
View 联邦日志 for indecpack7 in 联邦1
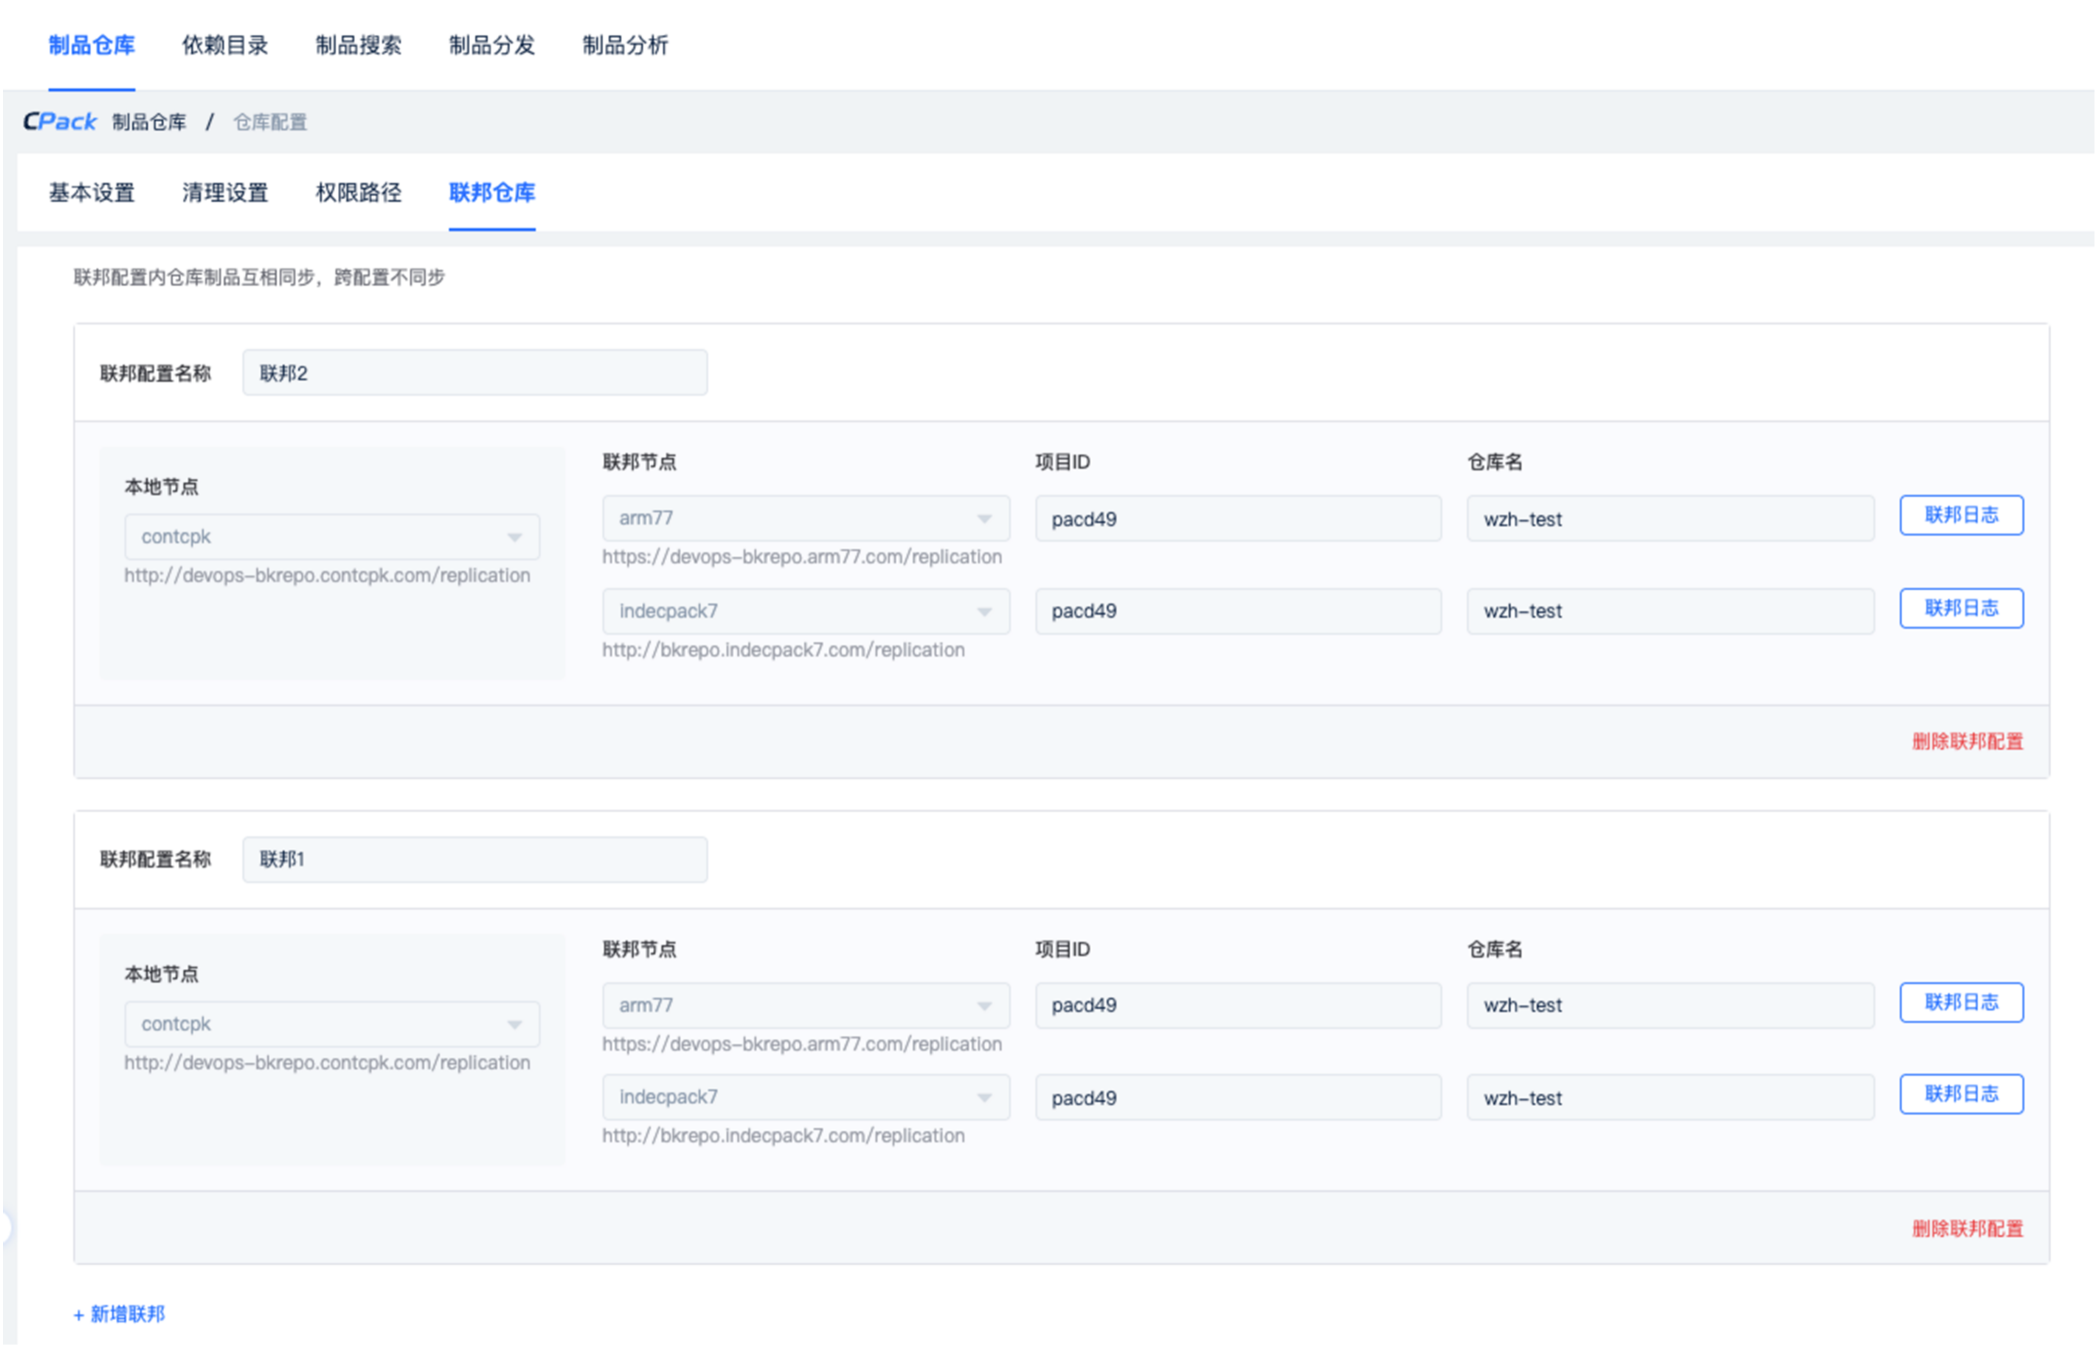point(1961,1094)
